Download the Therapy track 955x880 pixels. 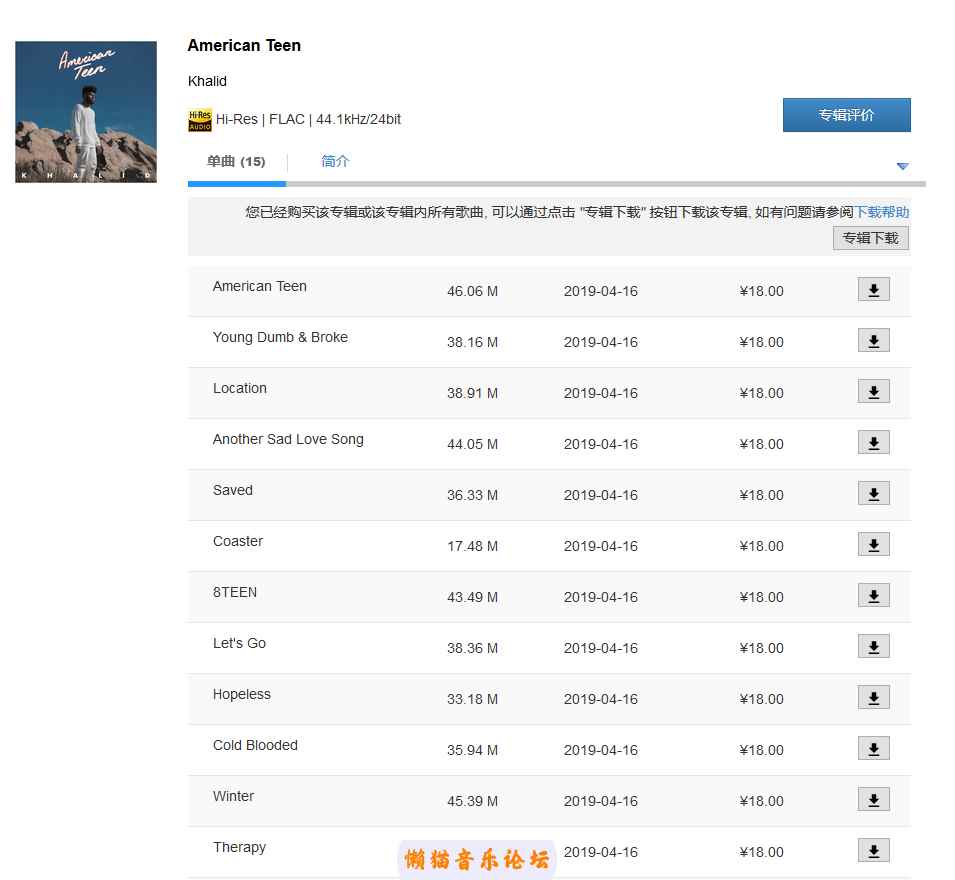point(873,851)
